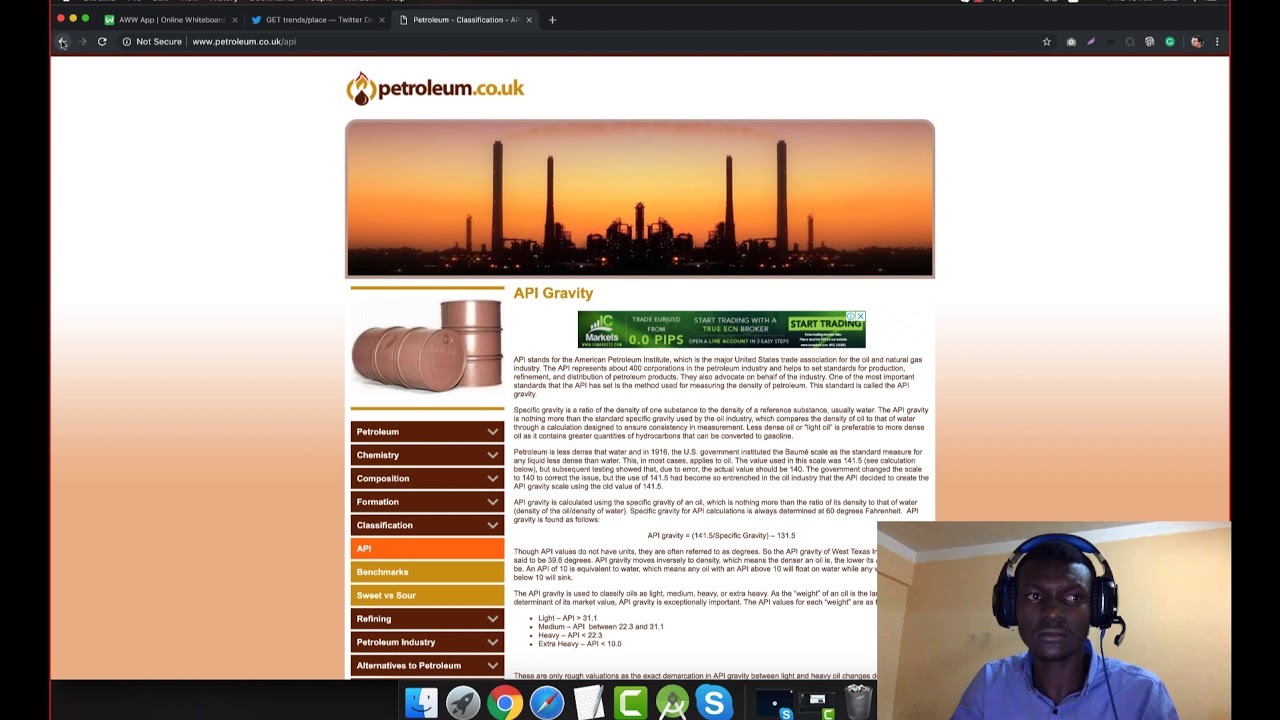Click the refinery sunset banner image
The width and height of the screenshot is (1280, 720).
tap(640, 198)
